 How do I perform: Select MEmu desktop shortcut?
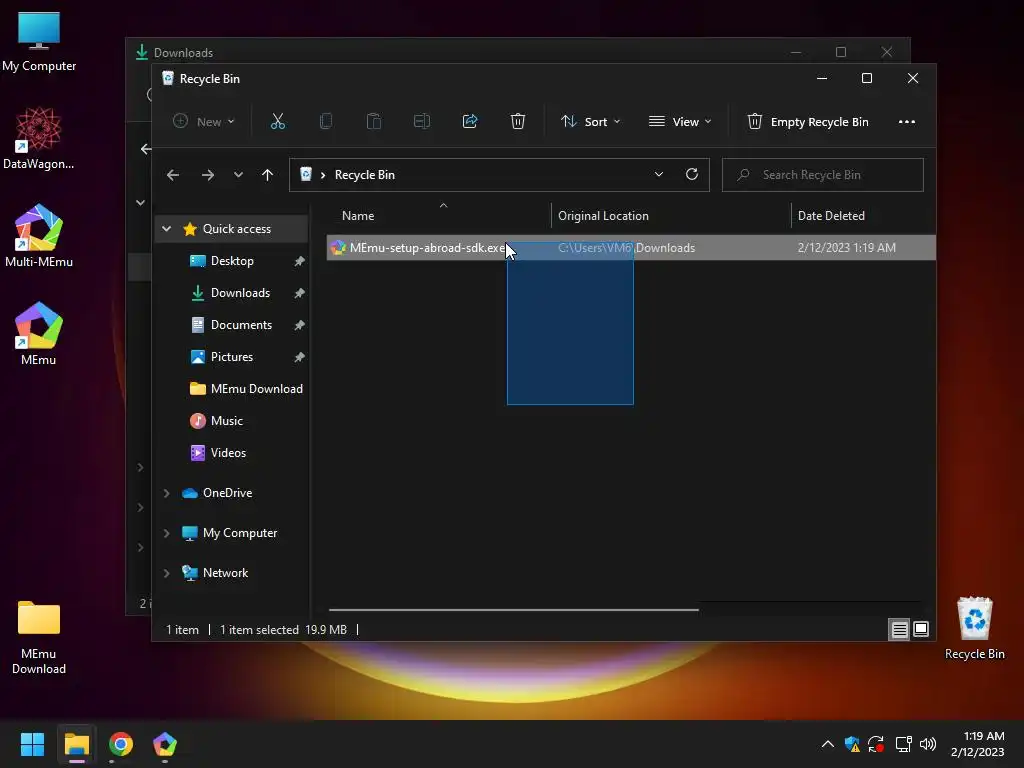point(39,334)
